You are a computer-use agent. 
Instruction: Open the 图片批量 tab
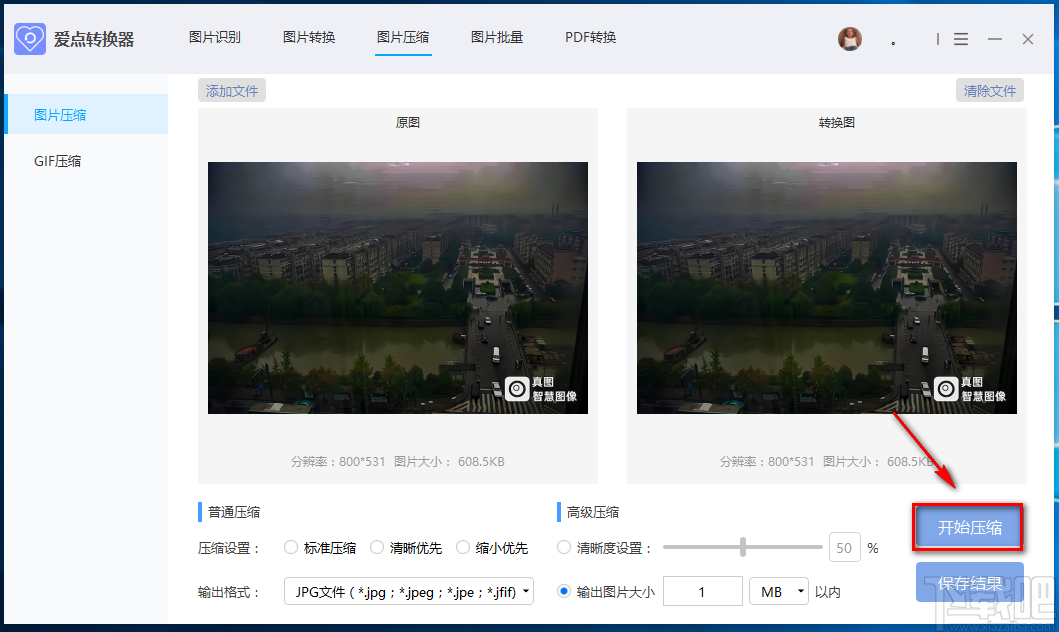(x=497, y=37)
